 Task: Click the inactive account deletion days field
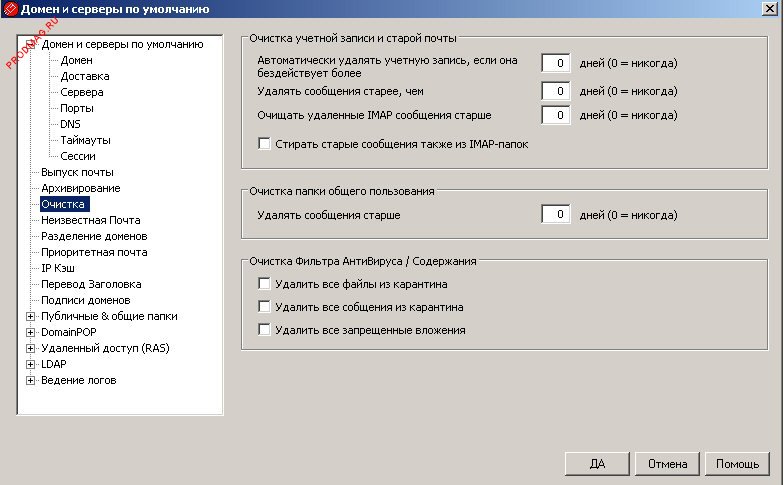point(555,63)
